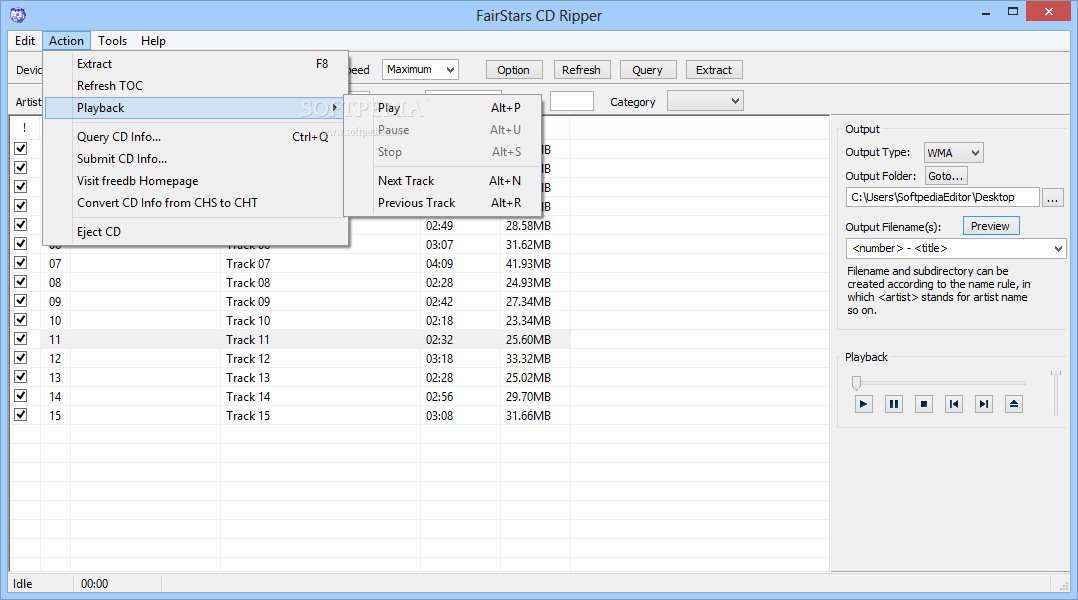
Task: Choose Visit freedb Homepage menu item
Action: click(x=196, y=181)
